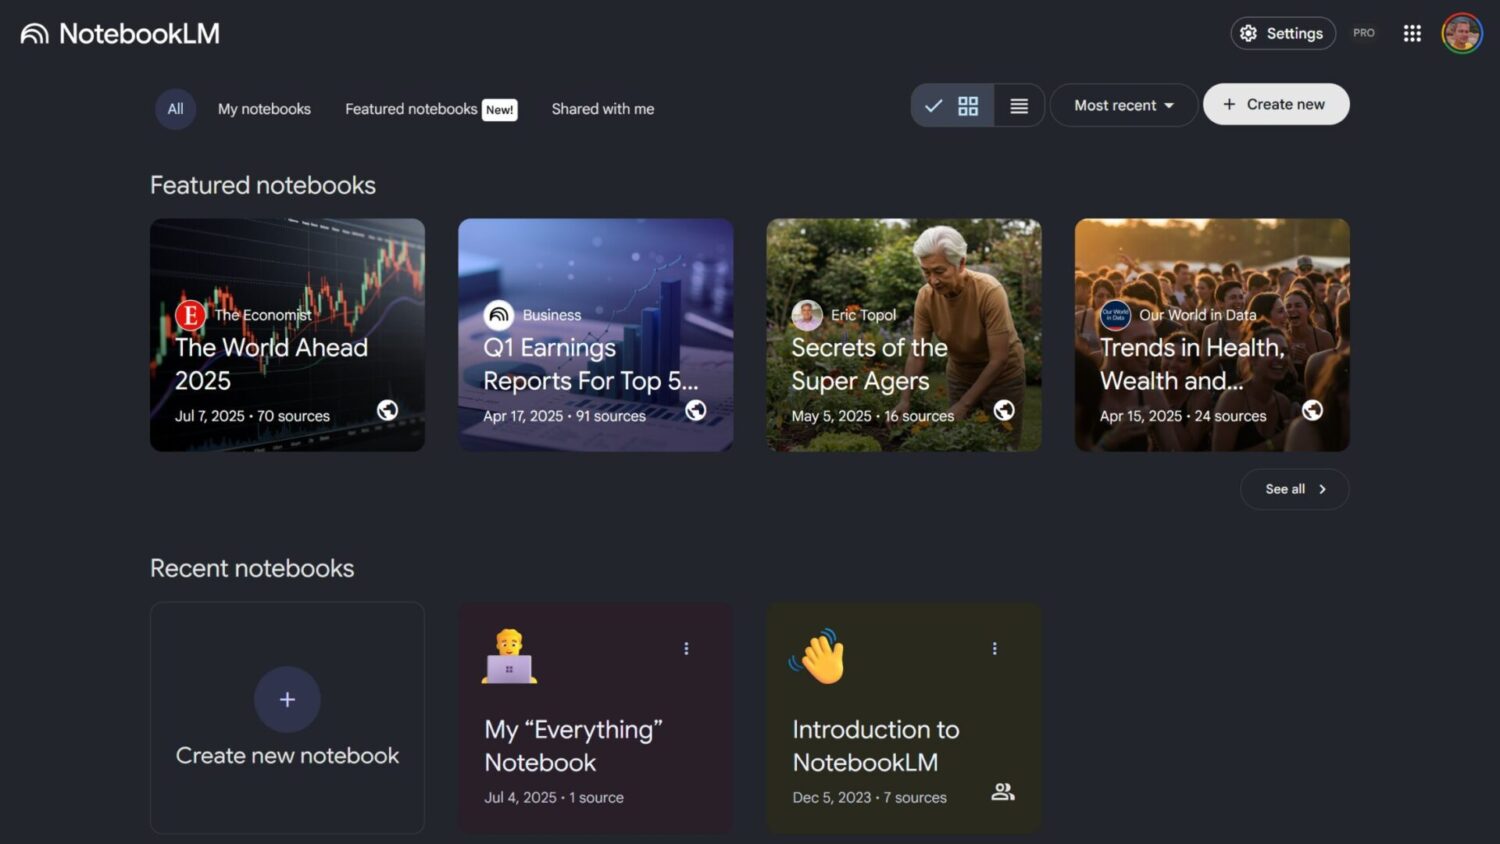This screenshot has width=1500, height=844.
Task: Expand the Most recent sort dropdown
Action: pos(1123,105)
